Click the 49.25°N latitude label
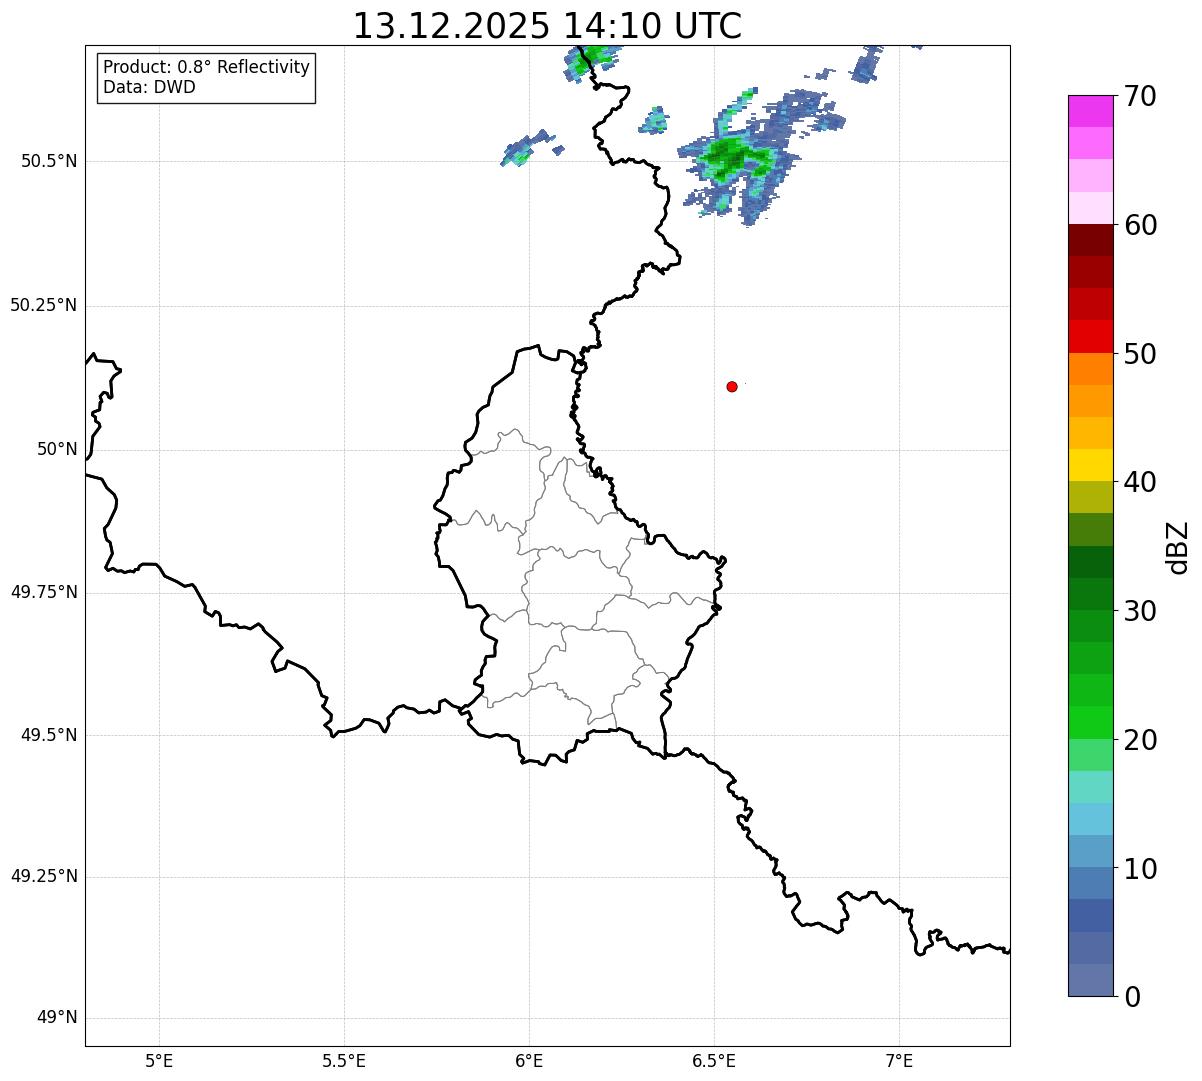The width and height of the screenshot is (1202, 1081). point(44,876)
